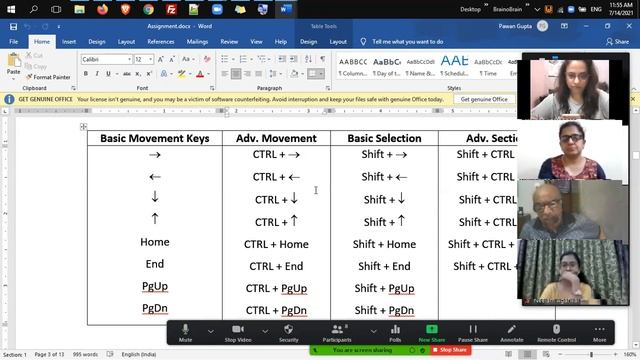Align text left
The height and width of the screenshot is (360, 640).
tap(224, 74)
